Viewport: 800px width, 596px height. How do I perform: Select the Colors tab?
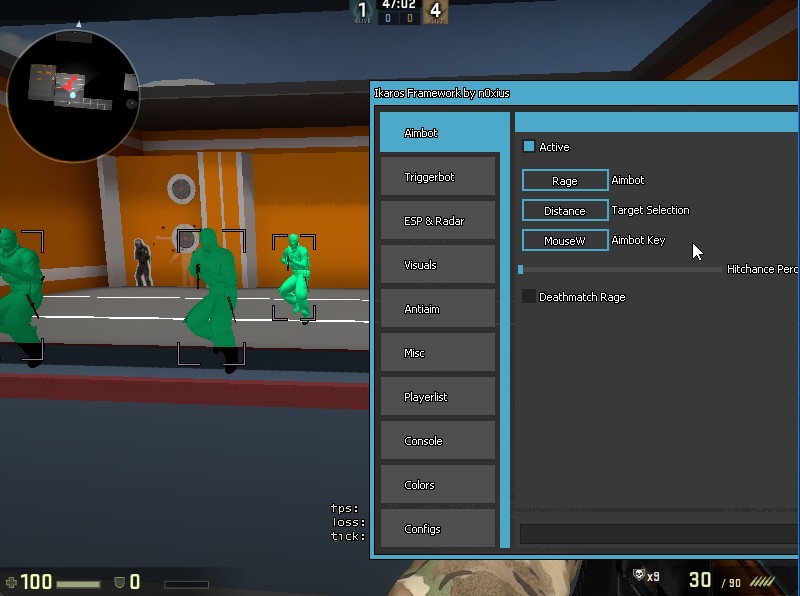coord(438,484)
